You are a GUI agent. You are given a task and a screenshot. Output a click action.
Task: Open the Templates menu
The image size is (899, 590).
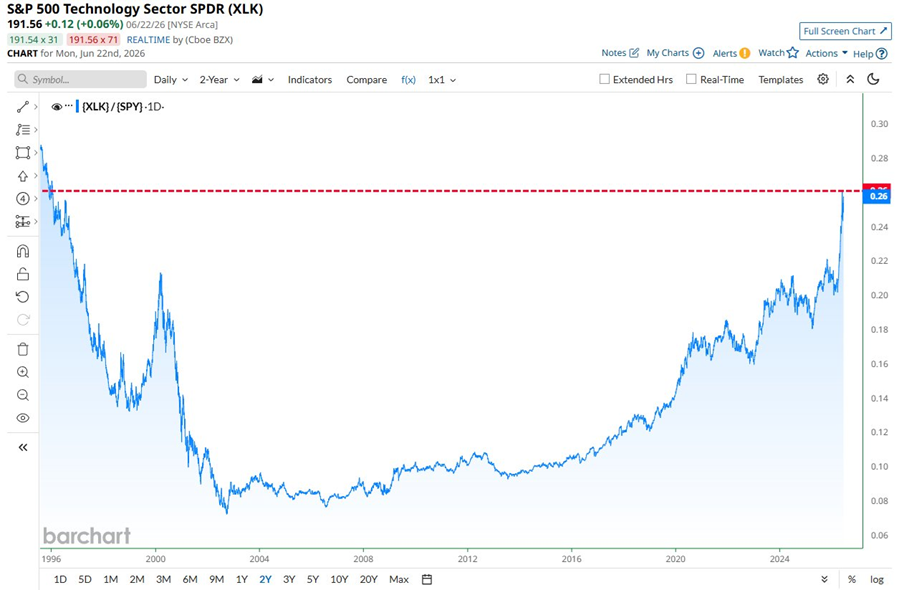(780, 80)
